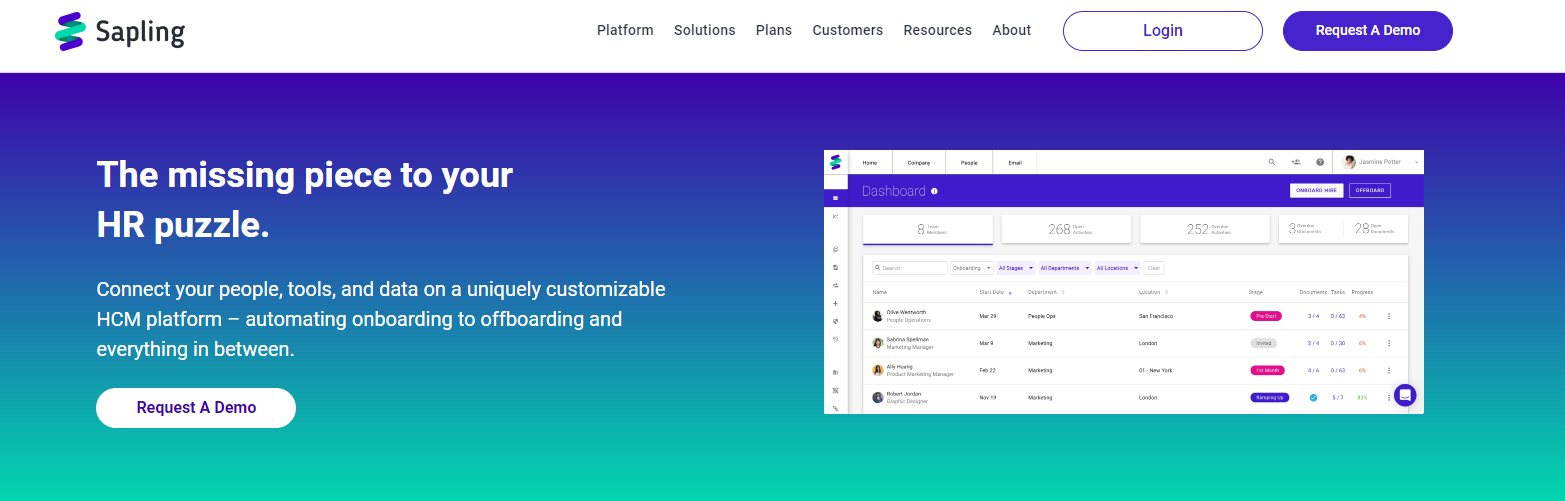Select the 268 Open Activities card
Viewport: 1565px width, 501px height.
[x=1066, y=229]
